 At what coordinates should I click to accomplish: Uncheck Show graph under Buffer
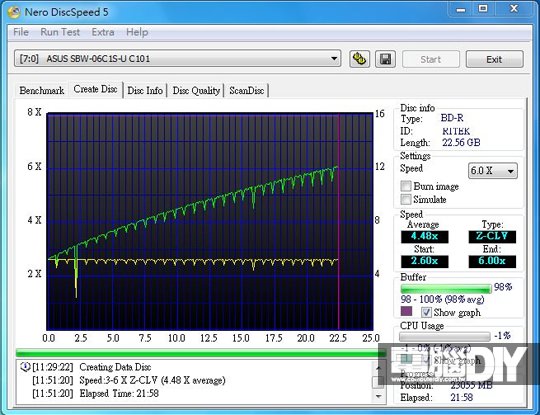tap(426, 312)
